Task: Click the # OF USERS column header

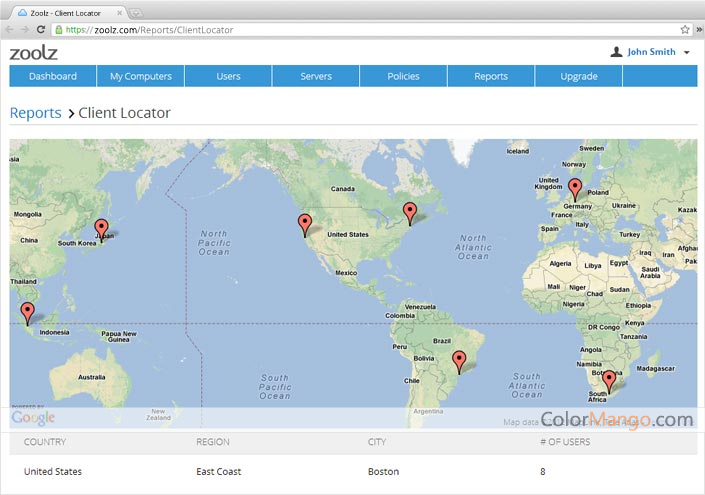Action: (565, 442)
